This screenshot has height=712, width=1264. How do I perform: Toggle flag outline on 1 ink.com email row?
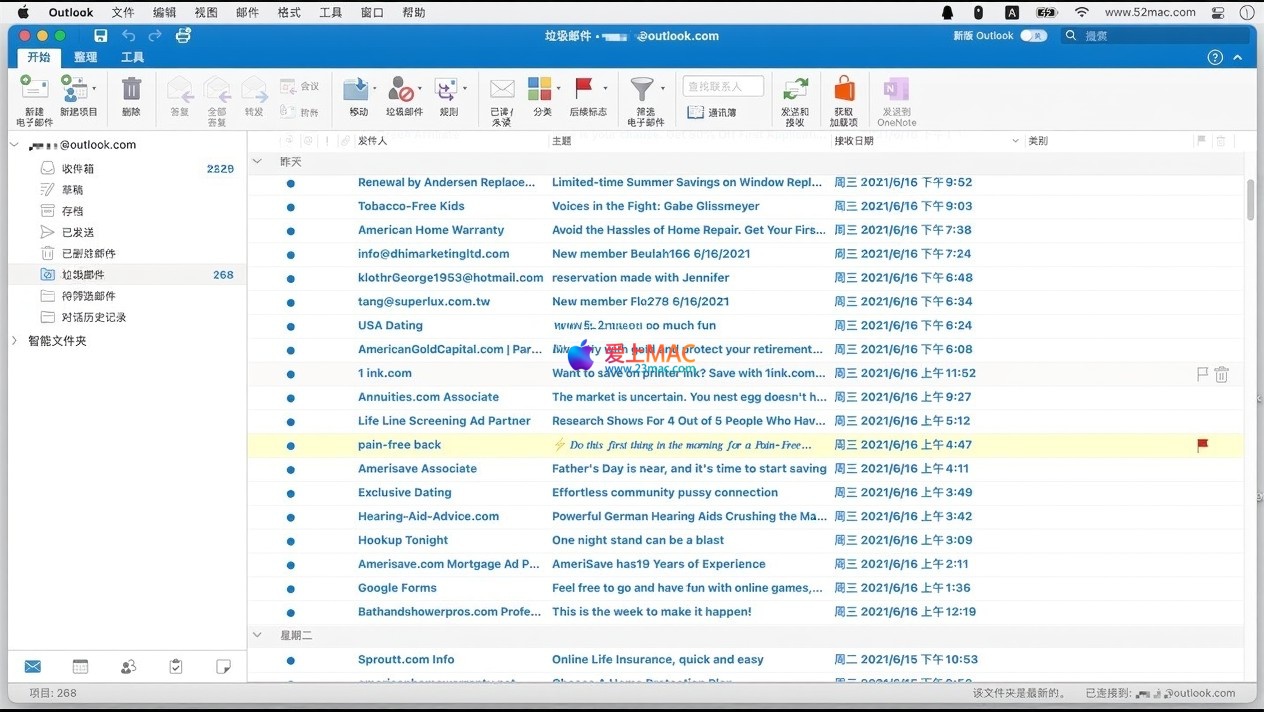coord(1202,374)
